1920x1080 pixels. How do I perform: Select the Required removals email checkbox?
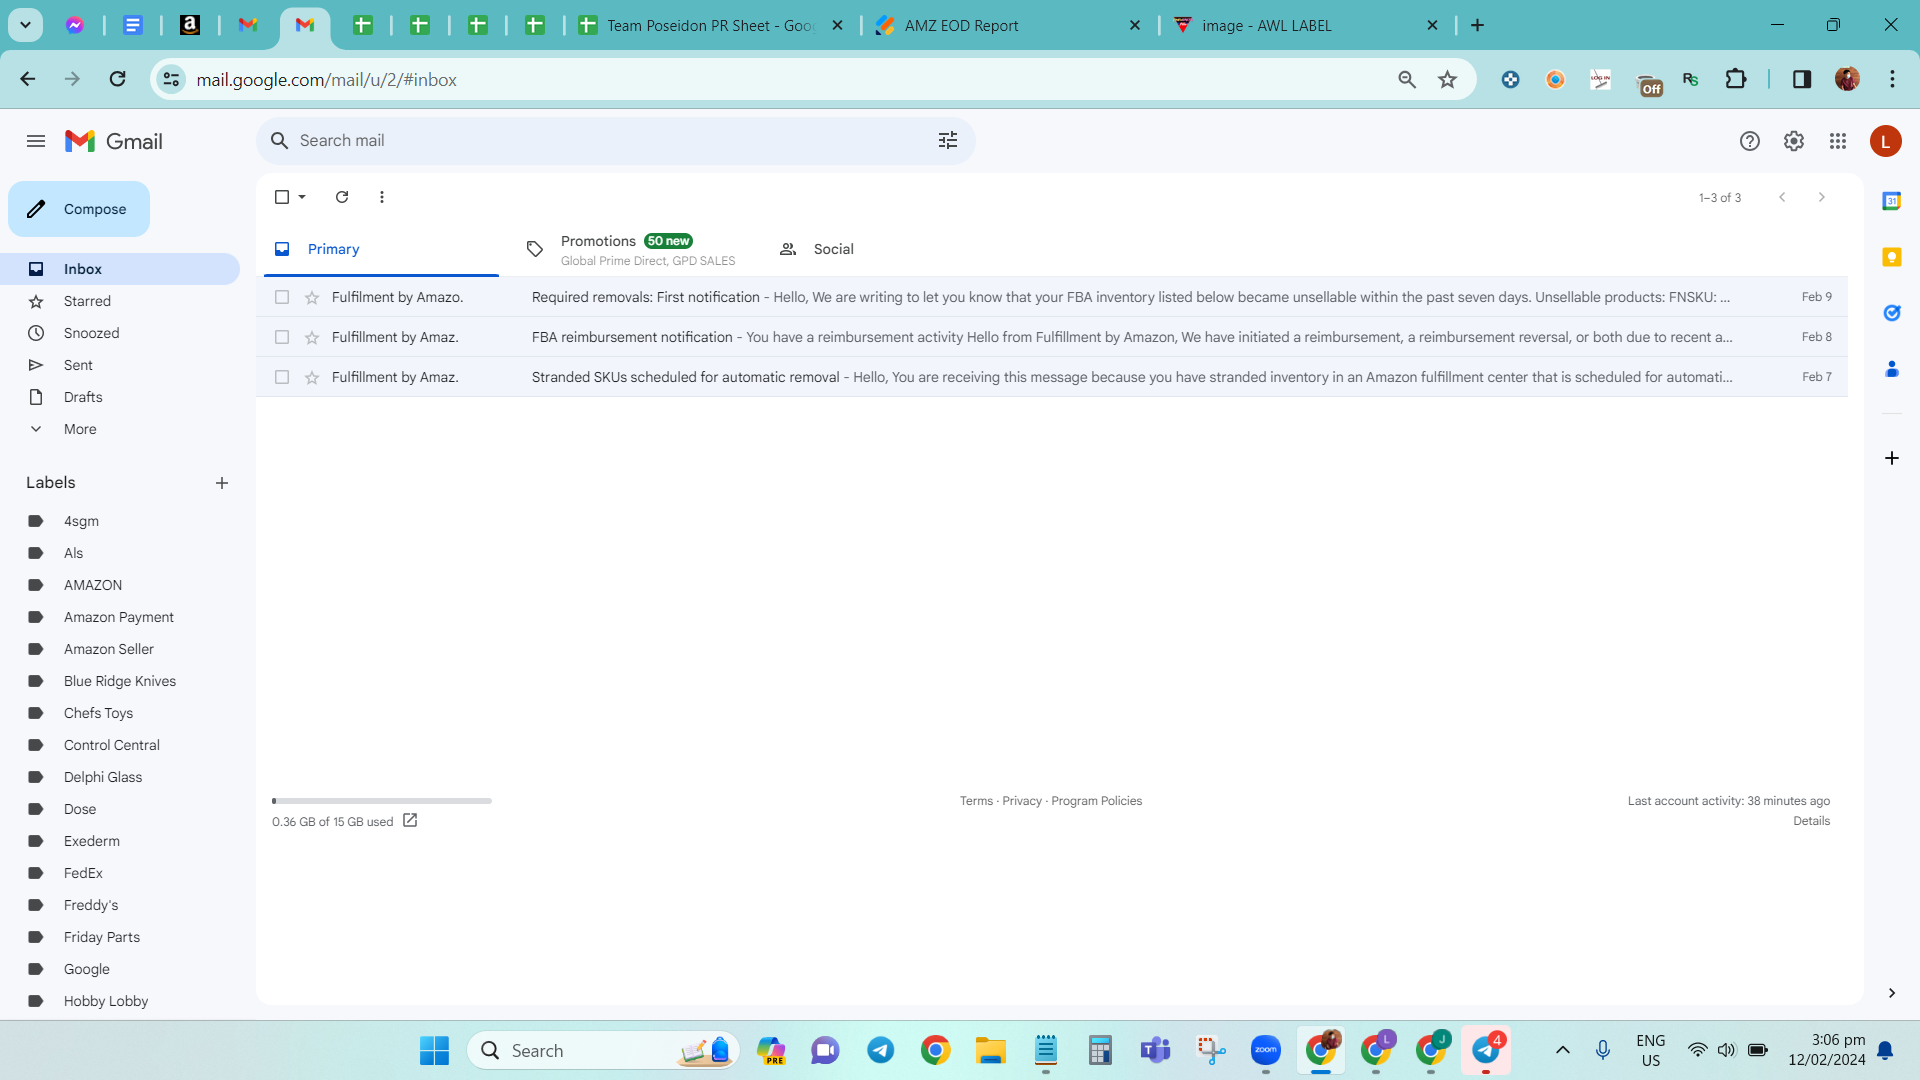coord(282,297)
